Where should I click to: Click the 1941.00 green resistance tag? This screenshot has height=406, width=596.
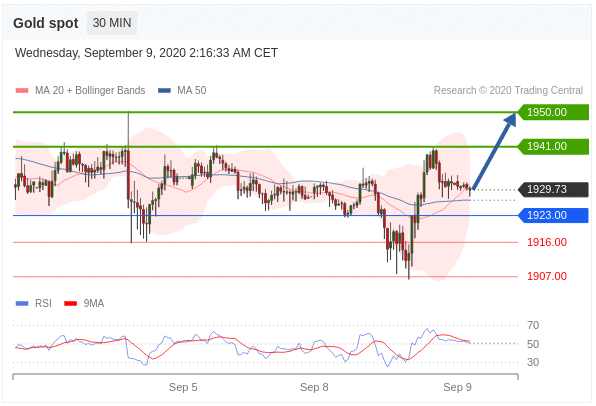click(553, 146)
